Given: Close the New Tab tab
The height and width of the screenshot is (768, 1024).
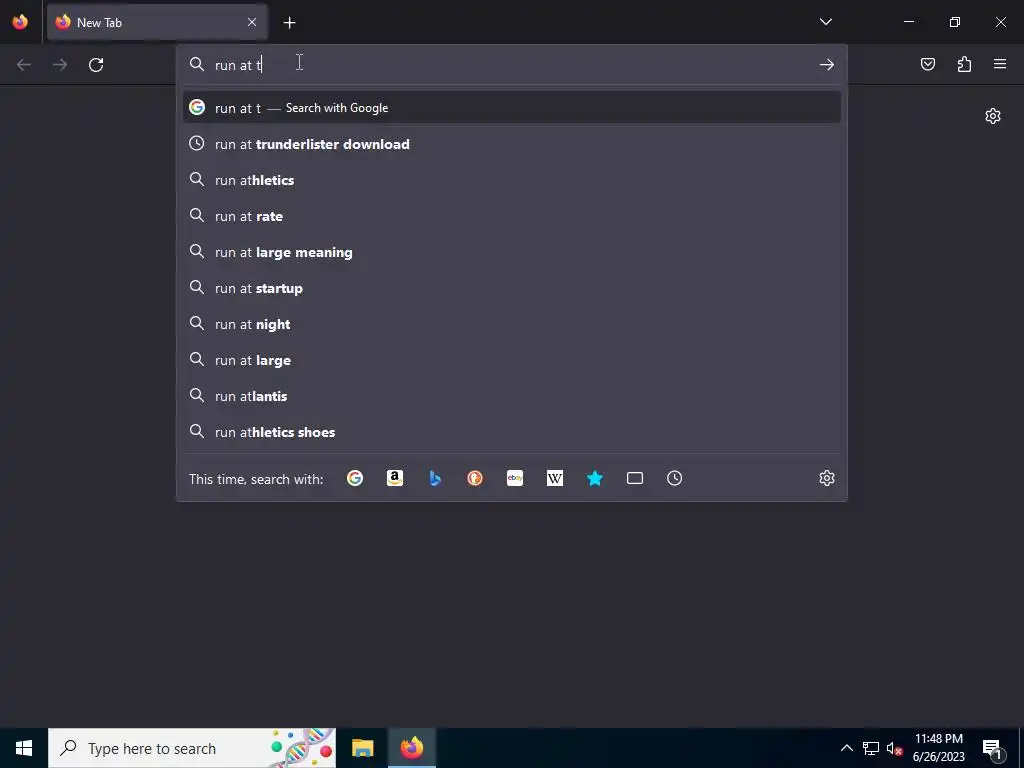Looking at the screenshot, I should (x=252, y=22).
